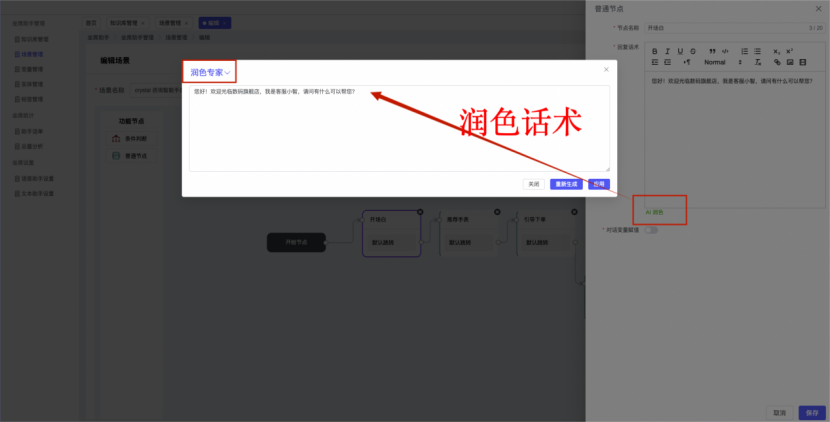Toggle the 对话变量赋值 switch
The height and width of the screenshot is (422, 830).
651,230
